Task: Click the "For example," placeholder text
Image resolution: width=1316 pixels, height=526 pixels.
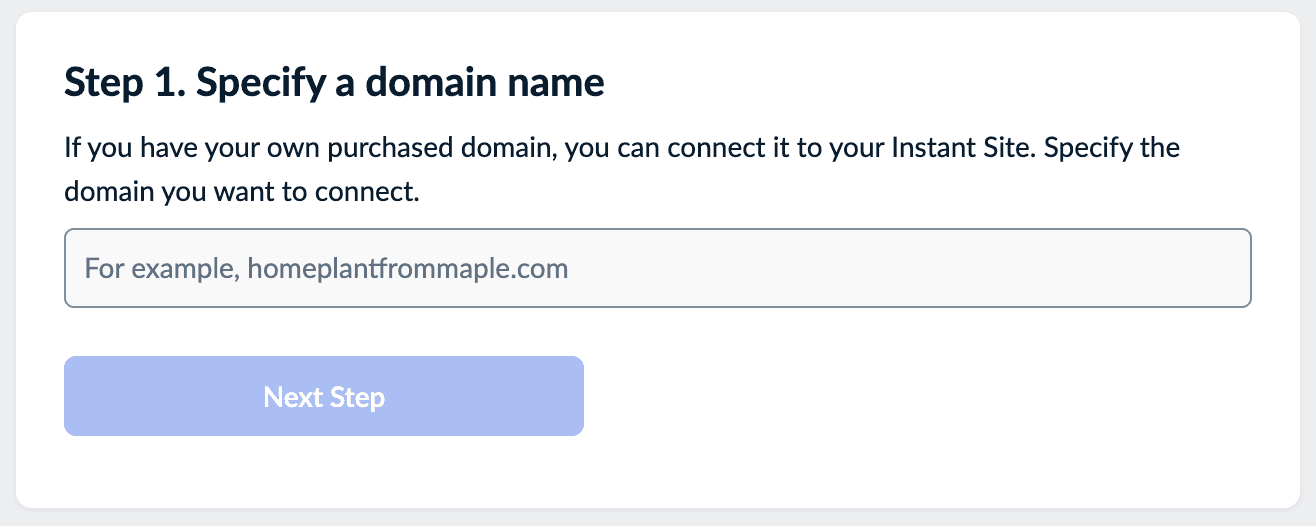Action: click(x=162, y=269)
